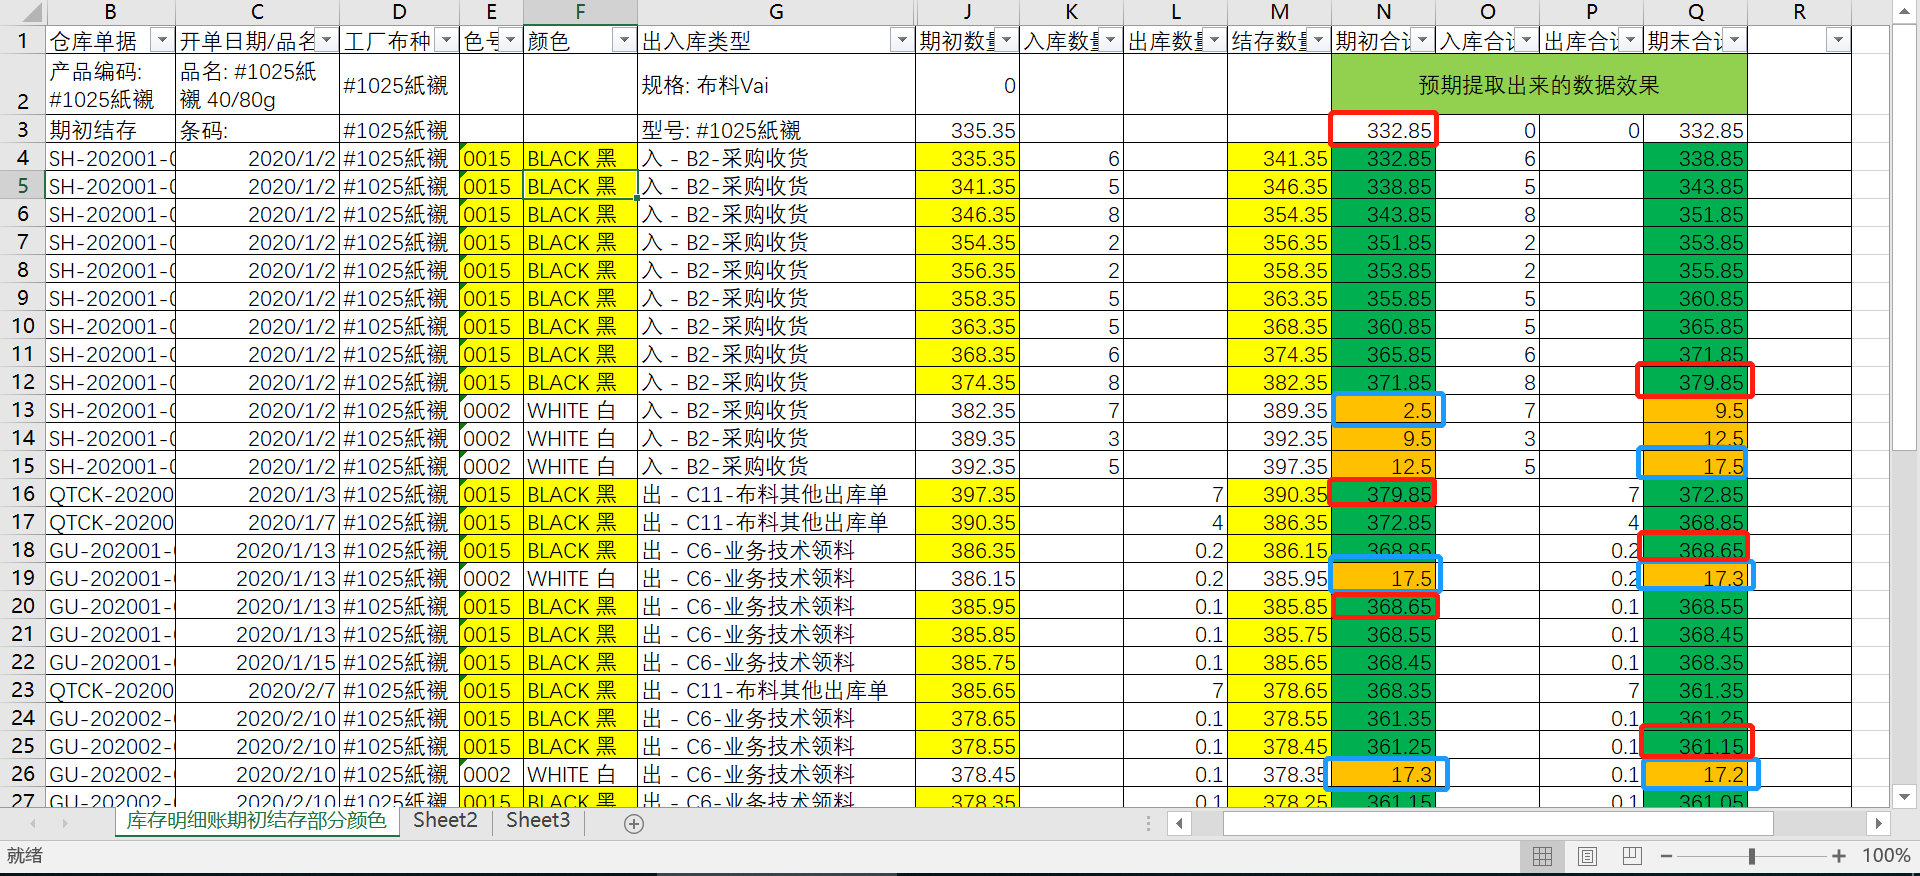Click the 100% zoom level button
The width and height of the screenshot is (1920, 876).
(x=1885, y=856)
